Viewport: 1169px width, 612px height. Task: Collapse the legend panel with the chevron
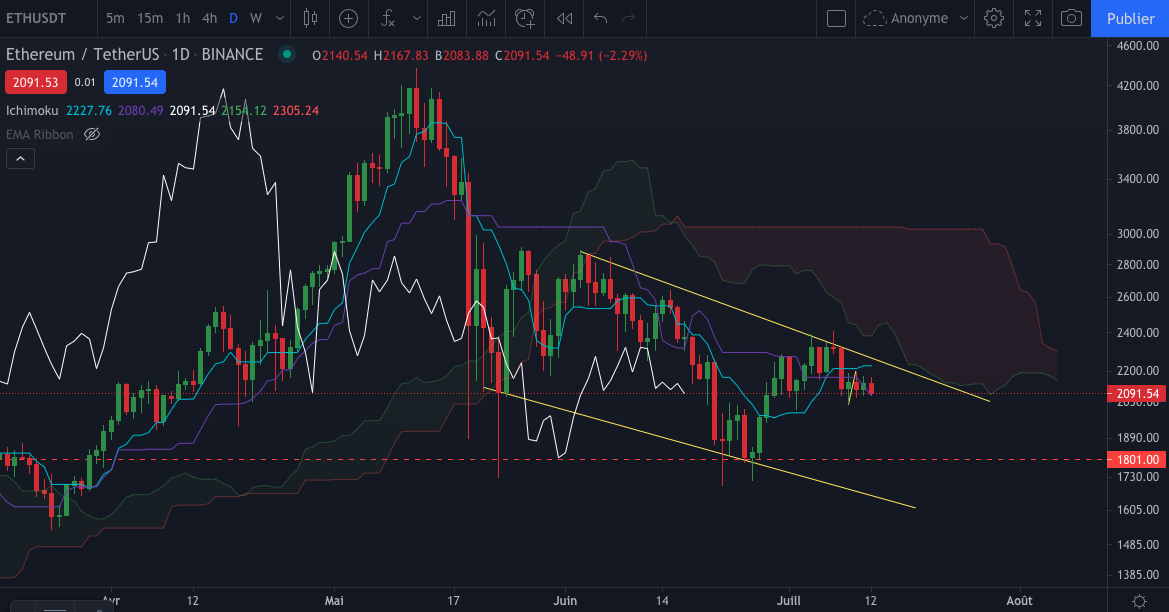[20, 158]
